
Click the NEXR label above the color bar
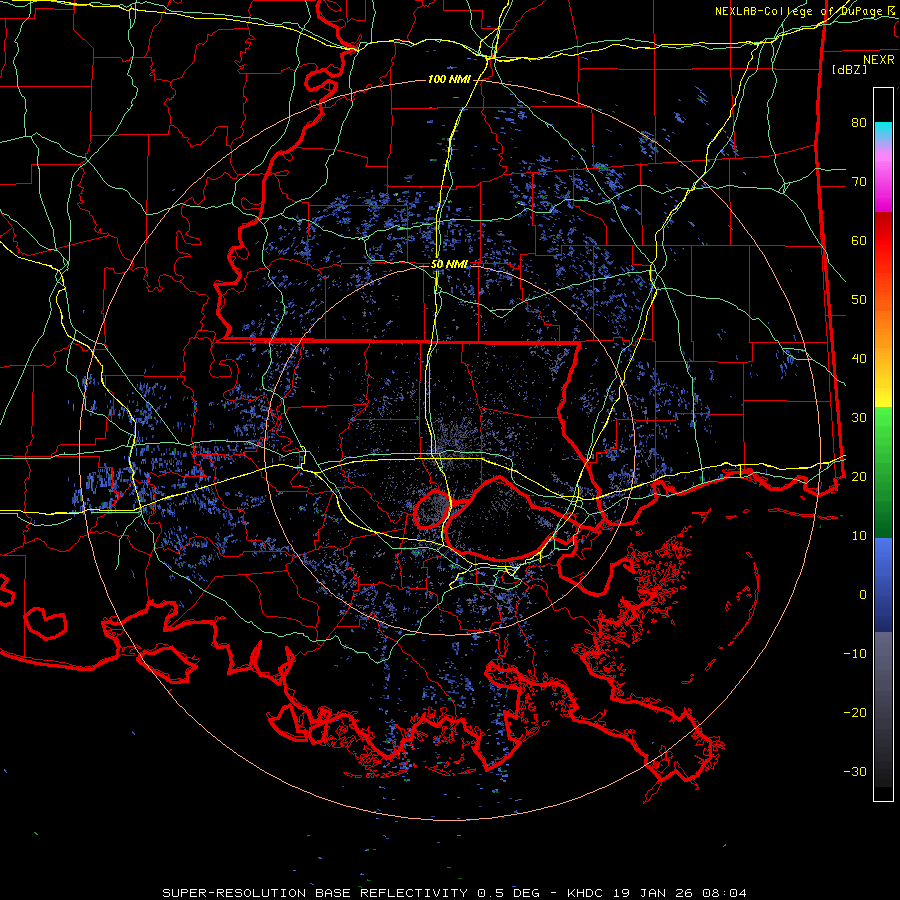[879, 60]
